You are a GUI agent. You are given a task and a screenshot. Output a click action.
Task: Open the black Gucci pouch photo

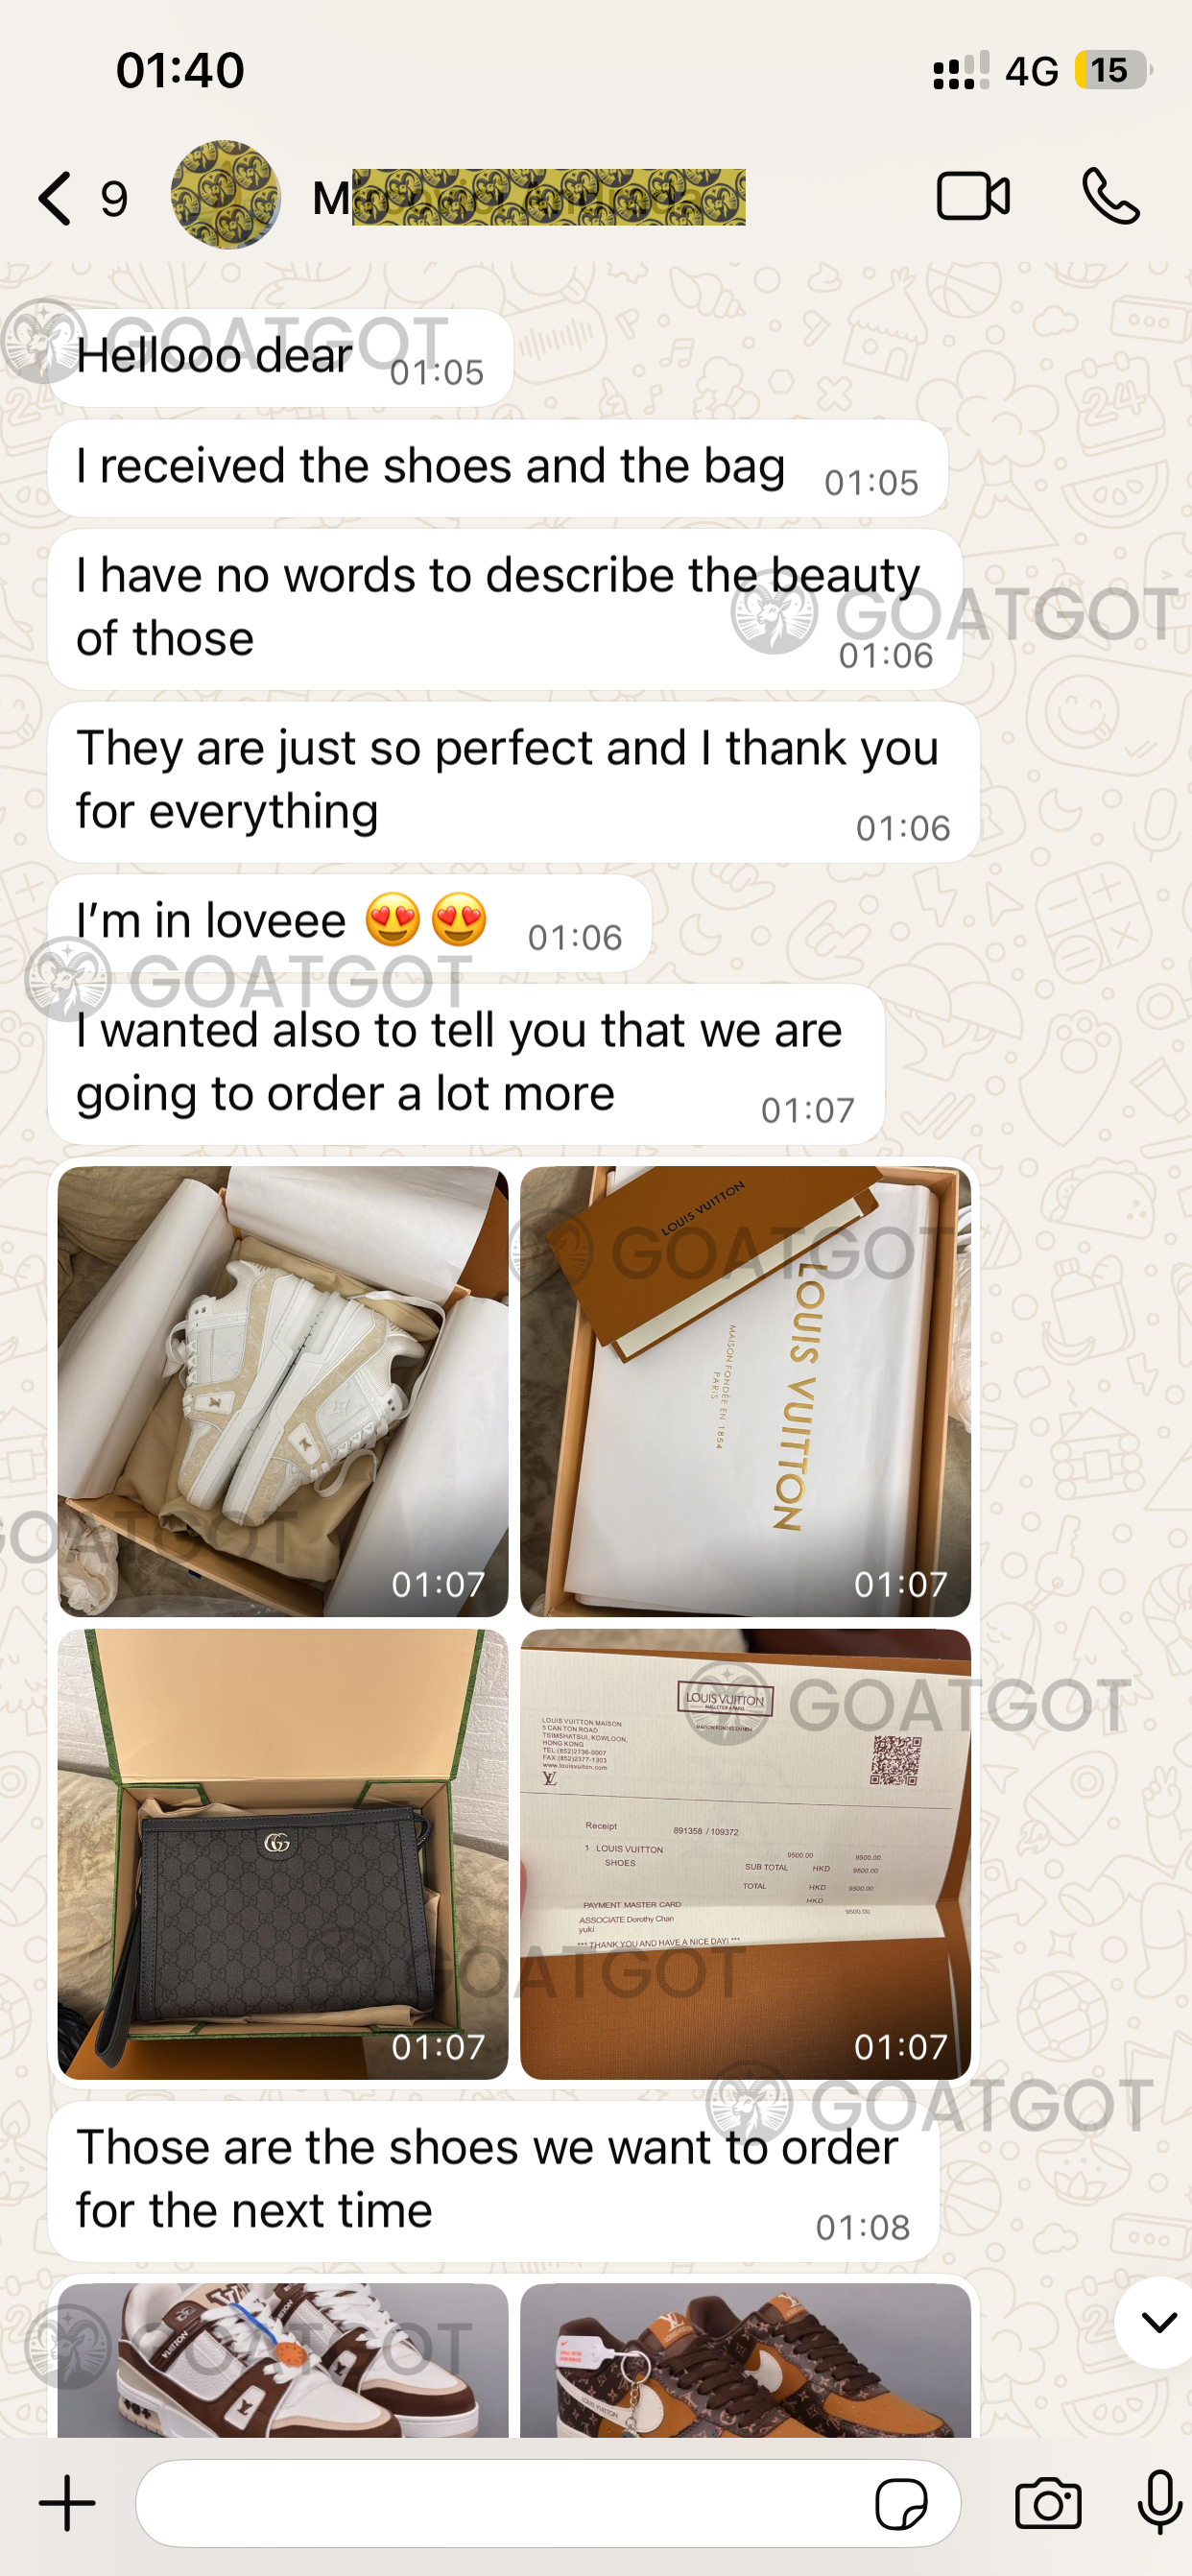click(283, 1854)
